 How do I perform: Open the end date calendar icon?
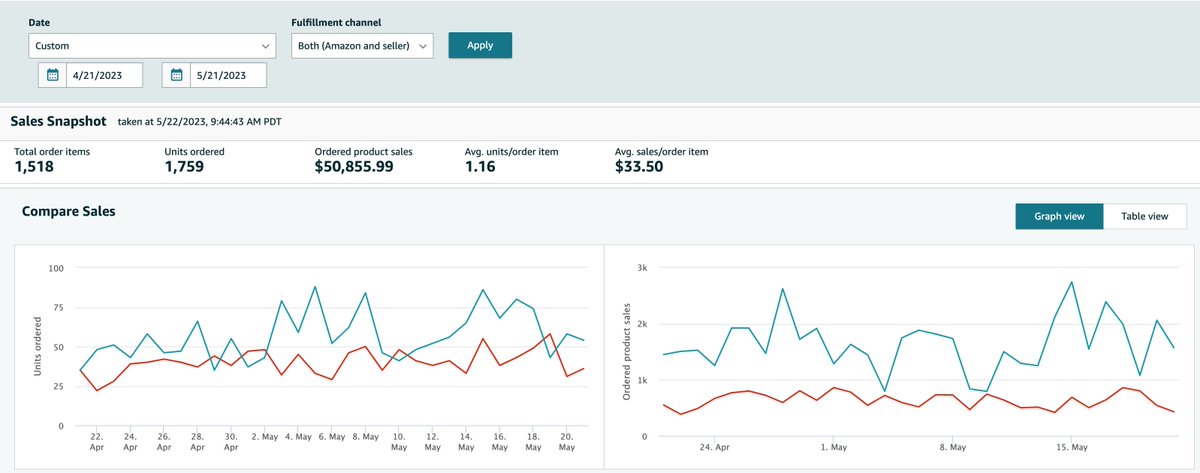pos(177,75)
